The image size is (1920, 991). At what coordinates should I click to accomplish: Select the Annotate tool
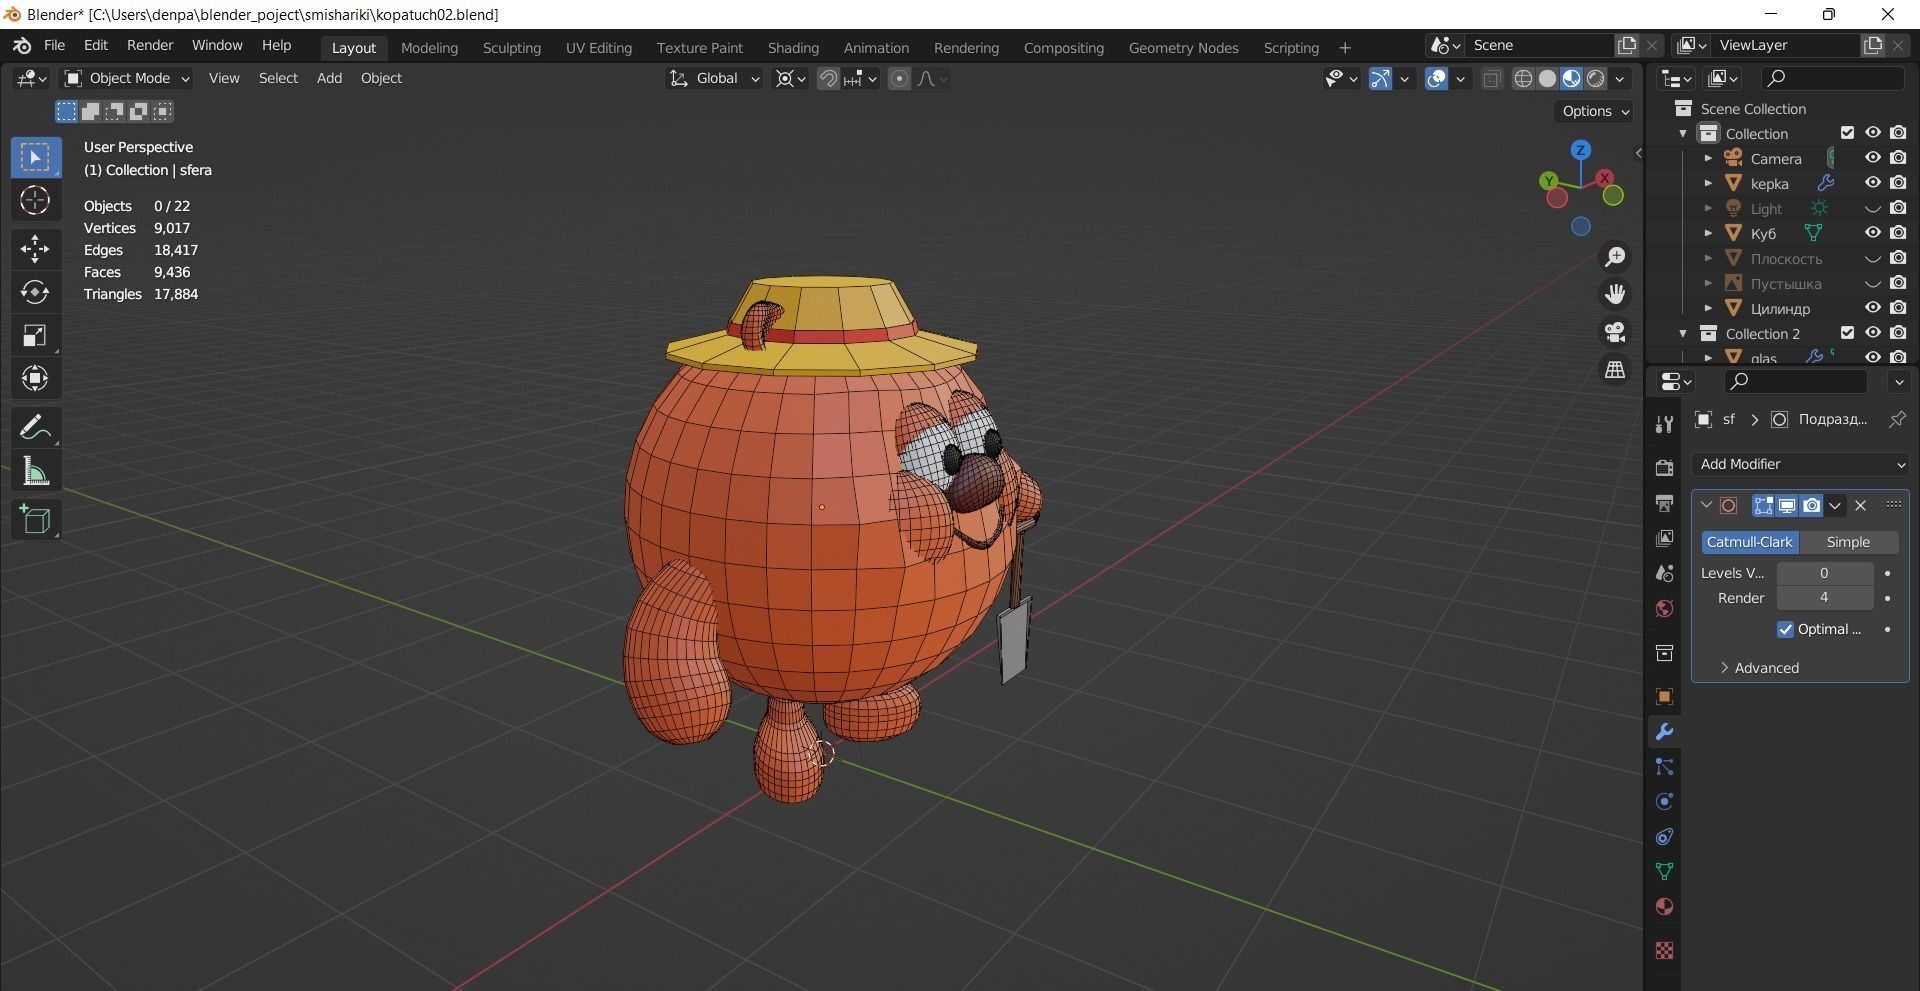point(35,427)
